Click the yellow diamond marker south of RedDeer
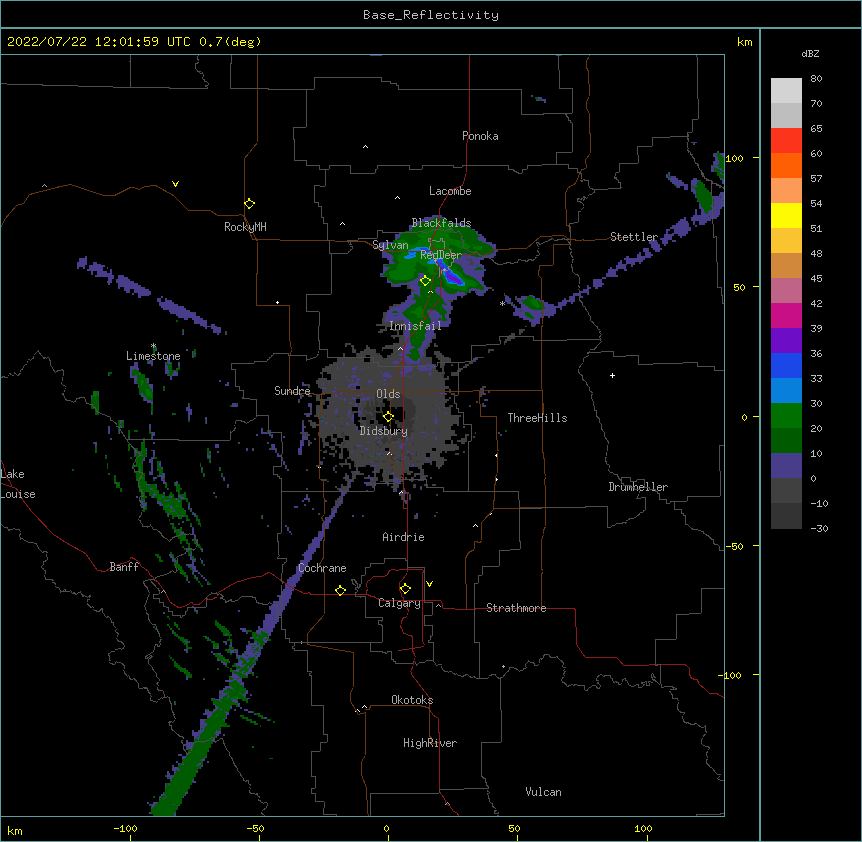This screenshot has height=842, width=862. (426, 281)
